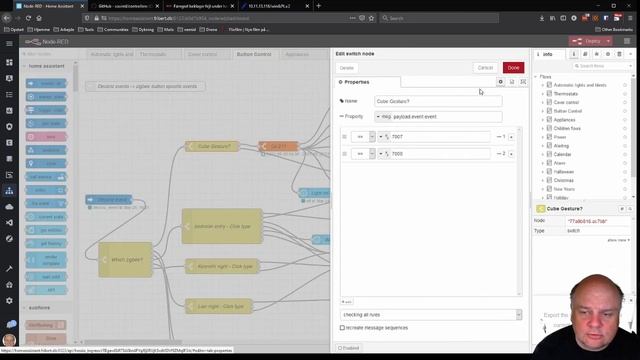Click the rules list vertical scrollbar
Viewport: 640px width, 360px height.
519,211
